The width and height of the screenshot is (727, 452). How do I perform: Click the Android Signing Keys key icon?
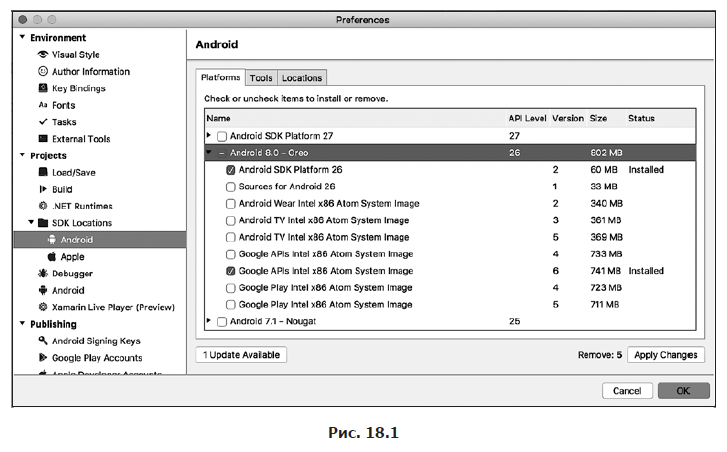[43, 341]
